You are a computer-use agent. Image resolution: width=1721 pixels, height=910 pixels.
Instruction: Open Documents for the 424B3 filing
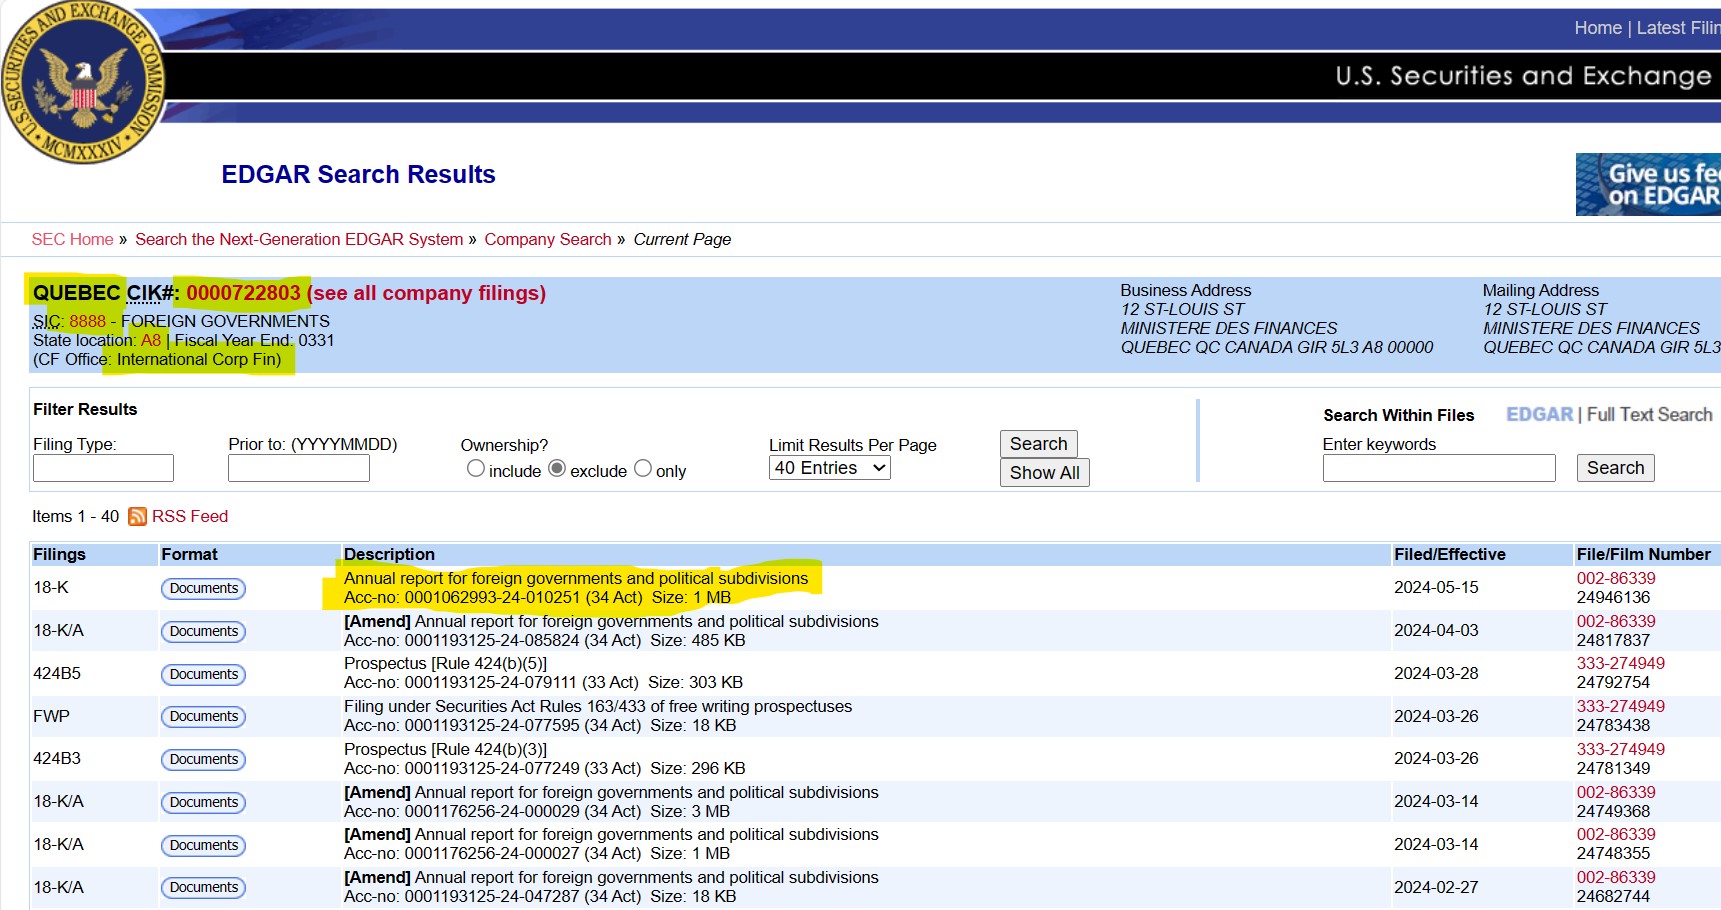pos(204,760)
